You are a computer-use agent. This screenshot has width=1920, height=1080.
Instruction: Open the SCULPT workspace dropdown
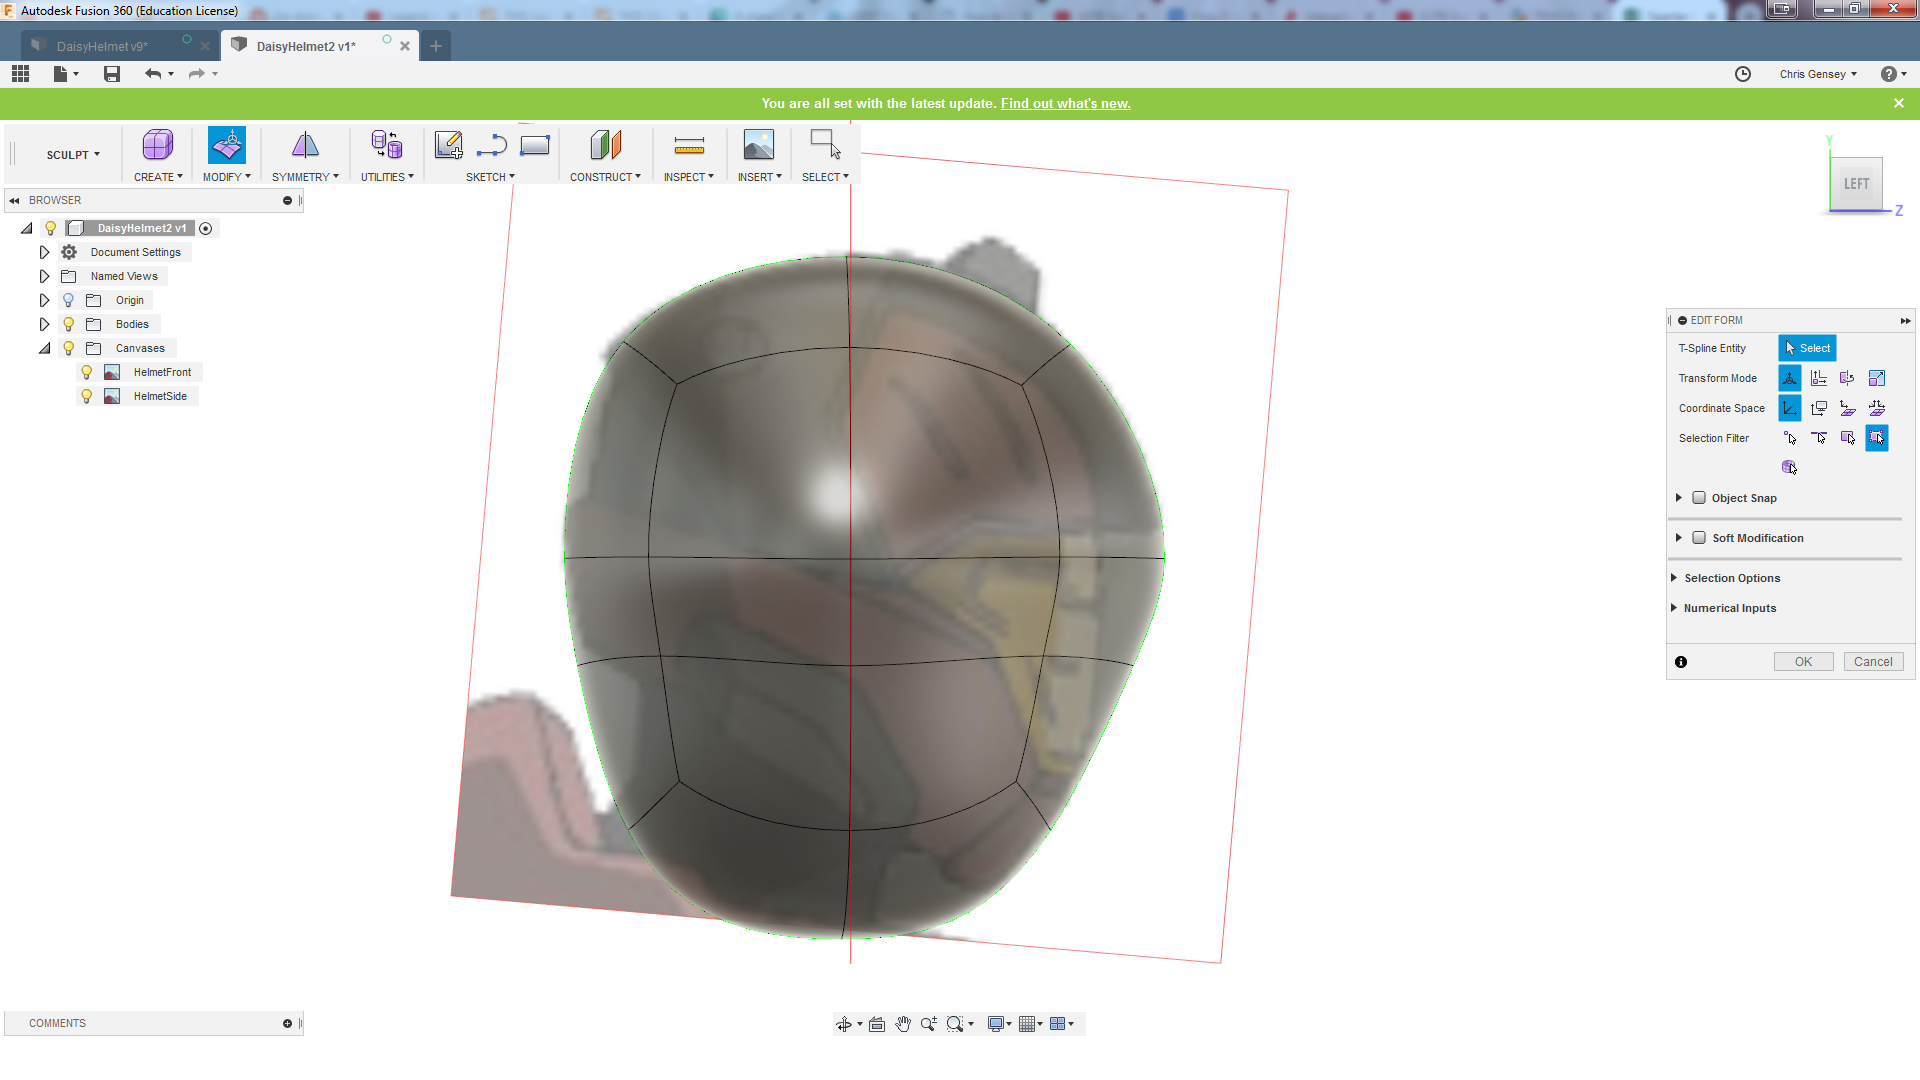click(x=73, y=155)
